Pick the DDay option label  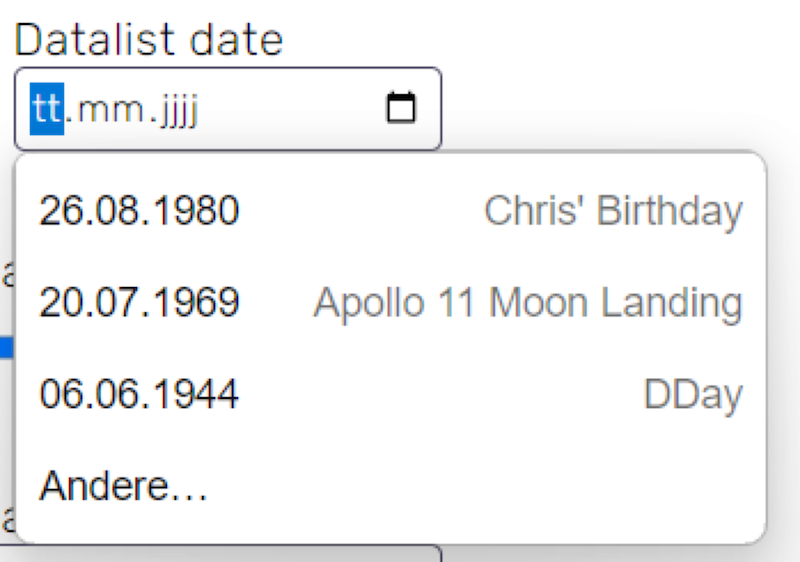pos(693,396)
